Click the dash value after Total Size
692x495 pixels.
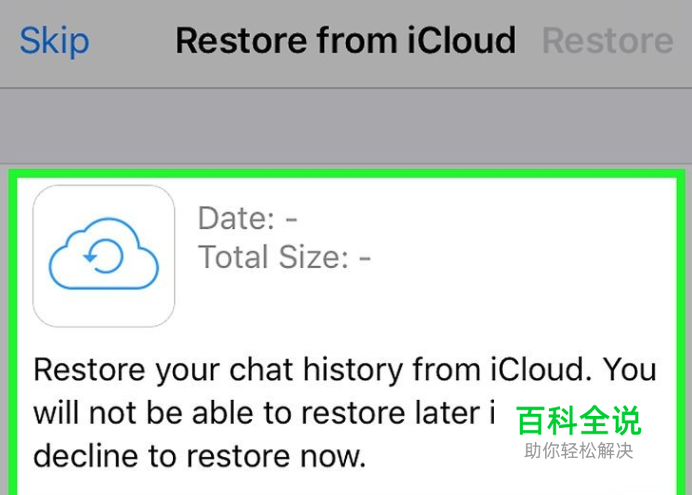tap(365, 257)
